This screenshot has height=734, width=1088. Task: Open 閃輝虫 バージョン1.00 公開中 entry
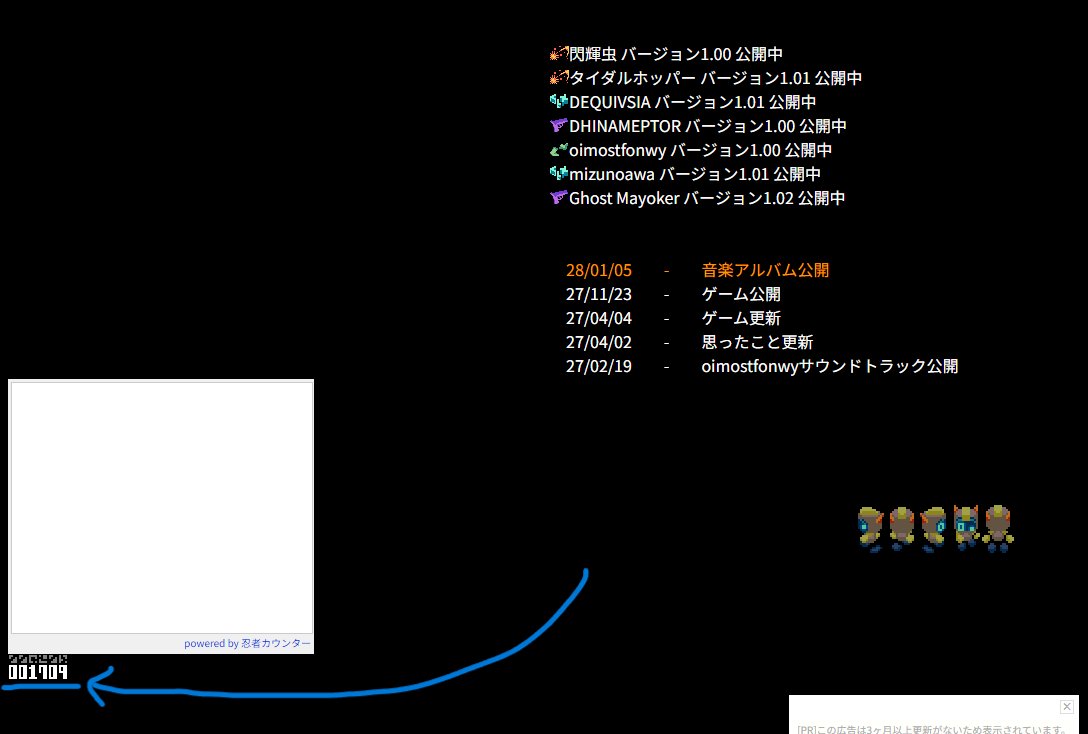pos(676,54)
